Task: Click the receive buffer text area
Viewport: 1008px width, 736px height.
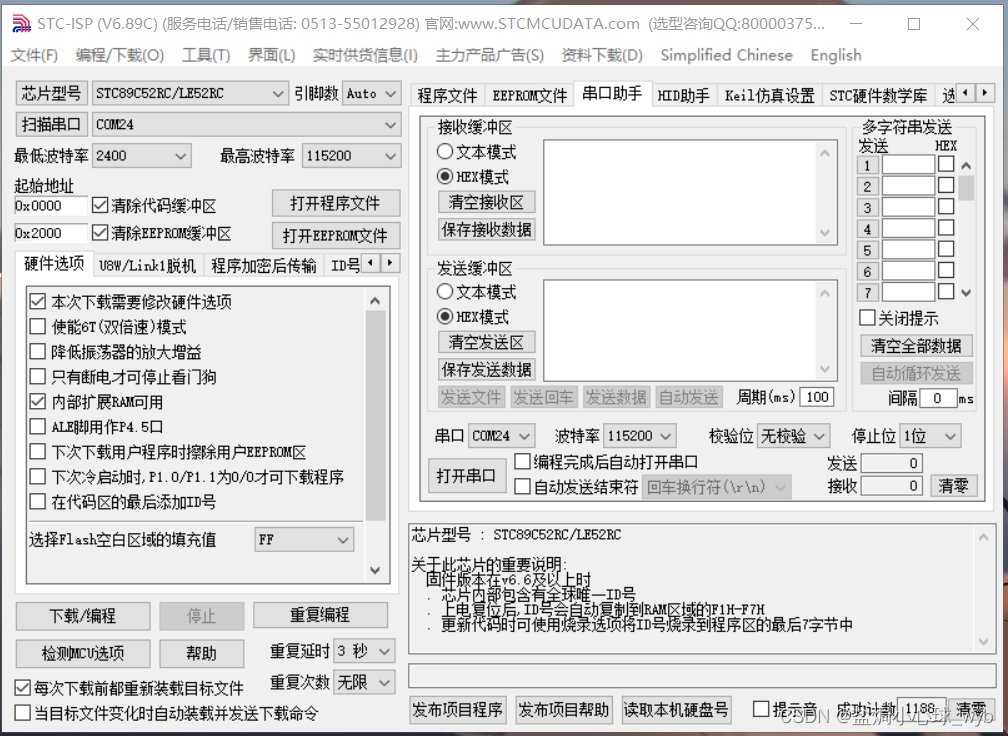Action: pos(690,192)
